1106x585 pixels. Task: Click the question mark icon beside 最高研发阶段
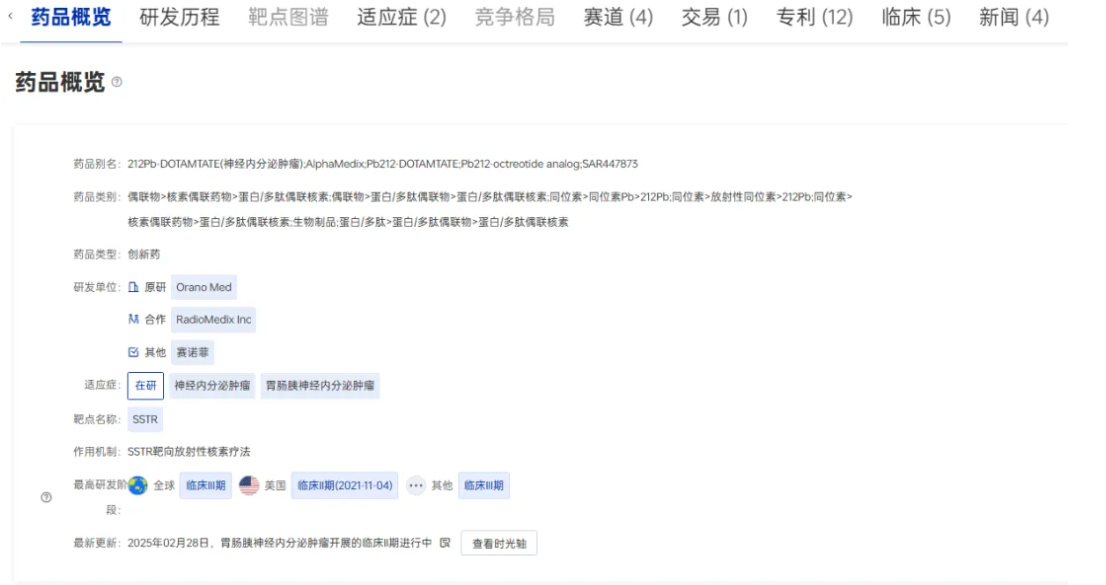point(46,498)
